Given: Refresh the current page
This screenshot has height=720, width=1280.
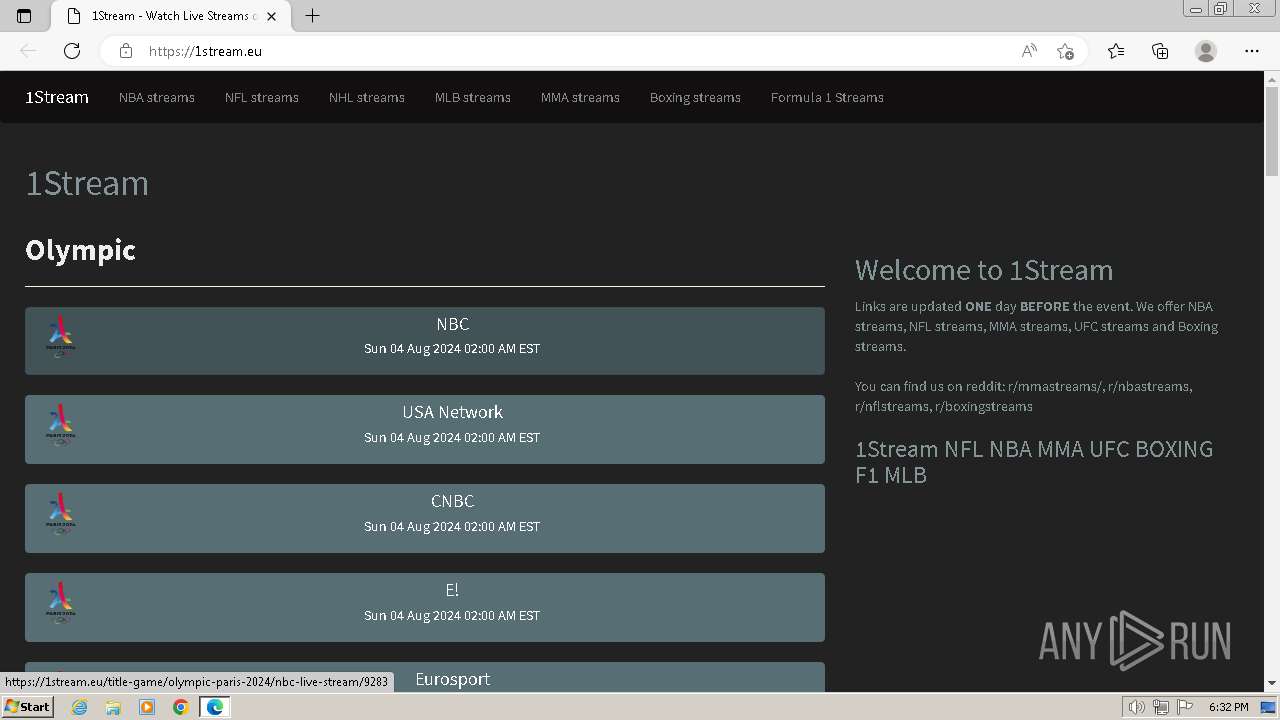Looking at the screenshot, I should click(72, 51).
